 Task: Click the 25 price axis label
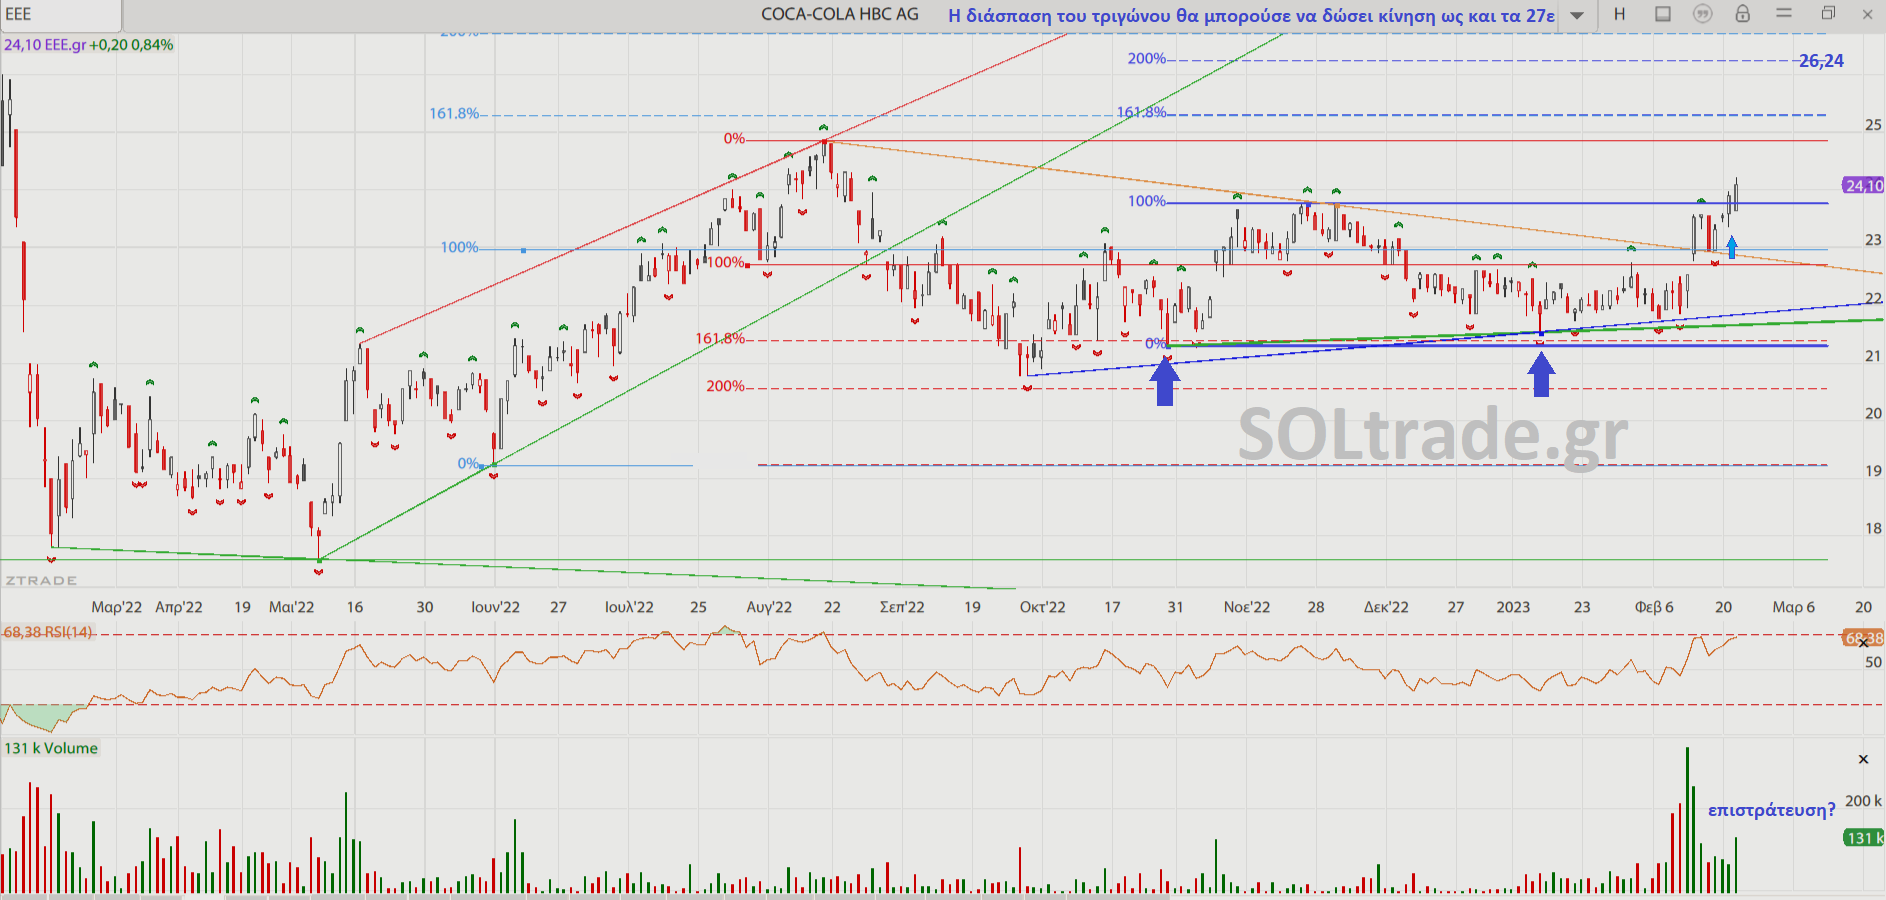pos(1873,125)
